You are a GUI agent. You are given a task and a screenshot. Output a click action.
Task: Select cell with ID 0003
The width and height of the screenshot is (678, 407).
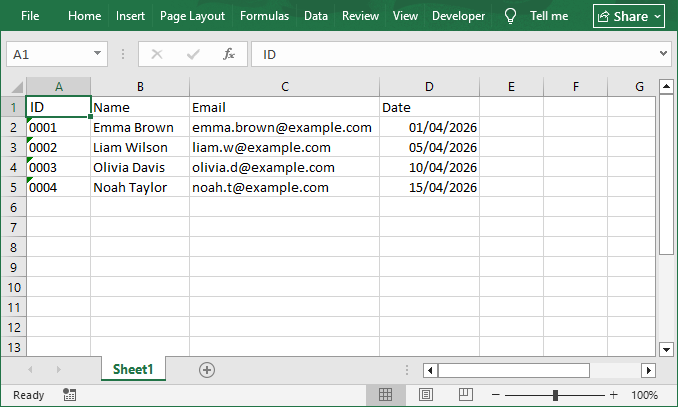coord(59,167)
